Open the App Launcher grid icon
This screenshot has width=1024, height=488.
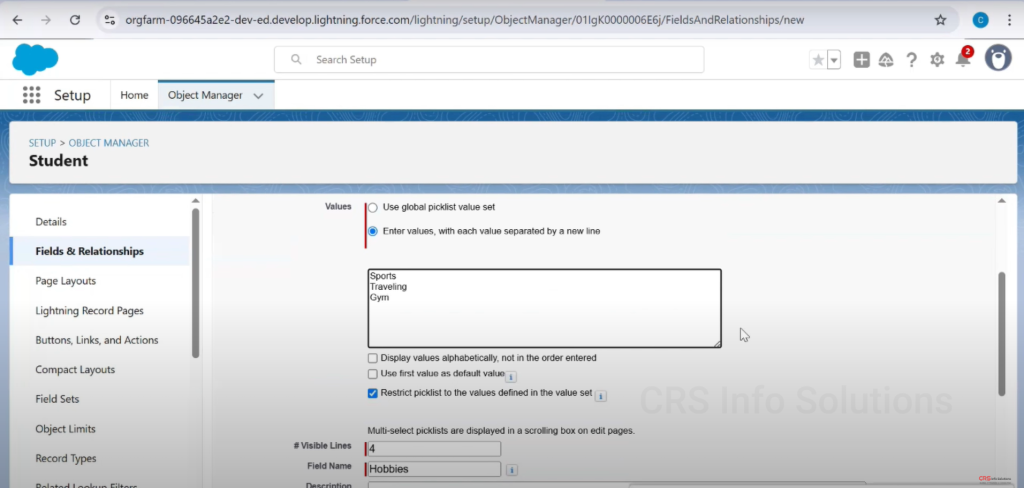point(31,95)
